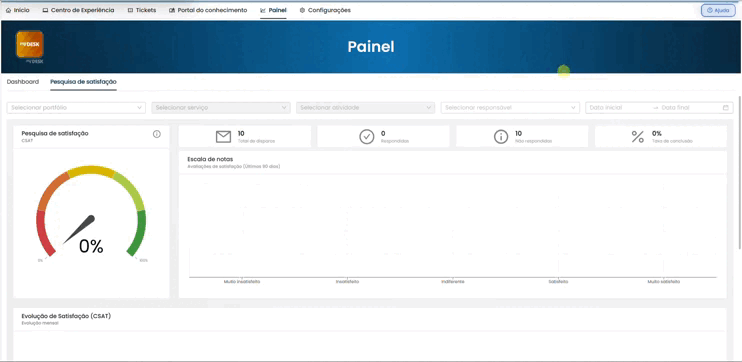
Task: Open Centro de Experiência menu
Action: [x=78, y=10]
